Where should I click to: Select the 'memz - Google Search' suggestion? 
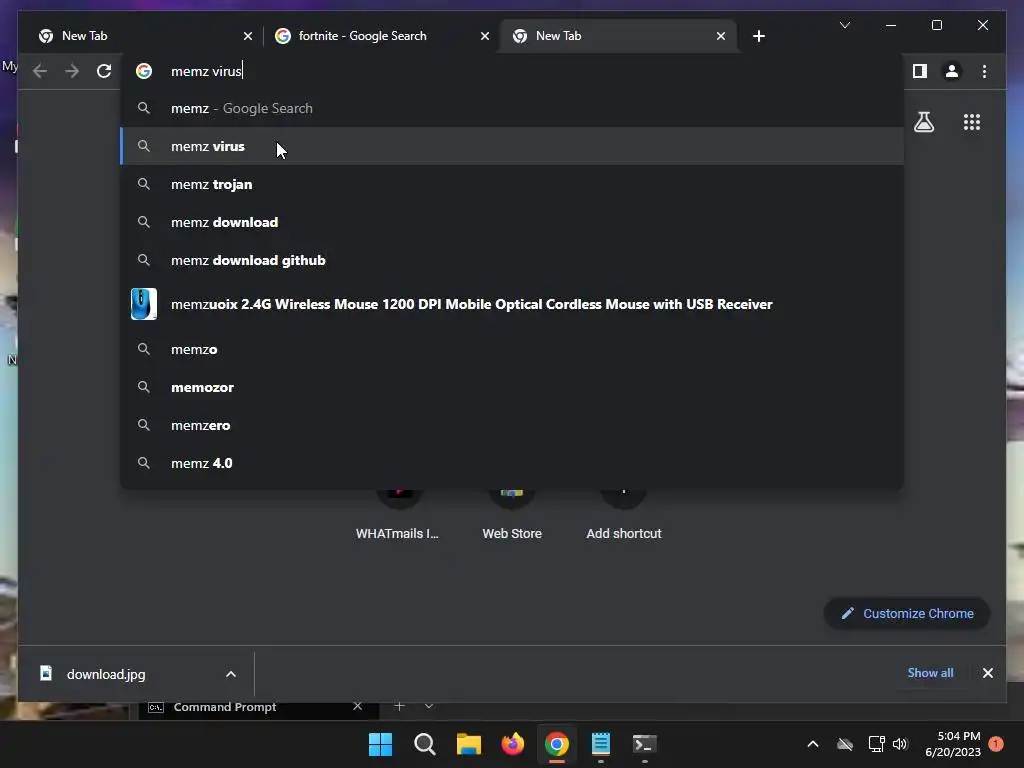(512, 108)
